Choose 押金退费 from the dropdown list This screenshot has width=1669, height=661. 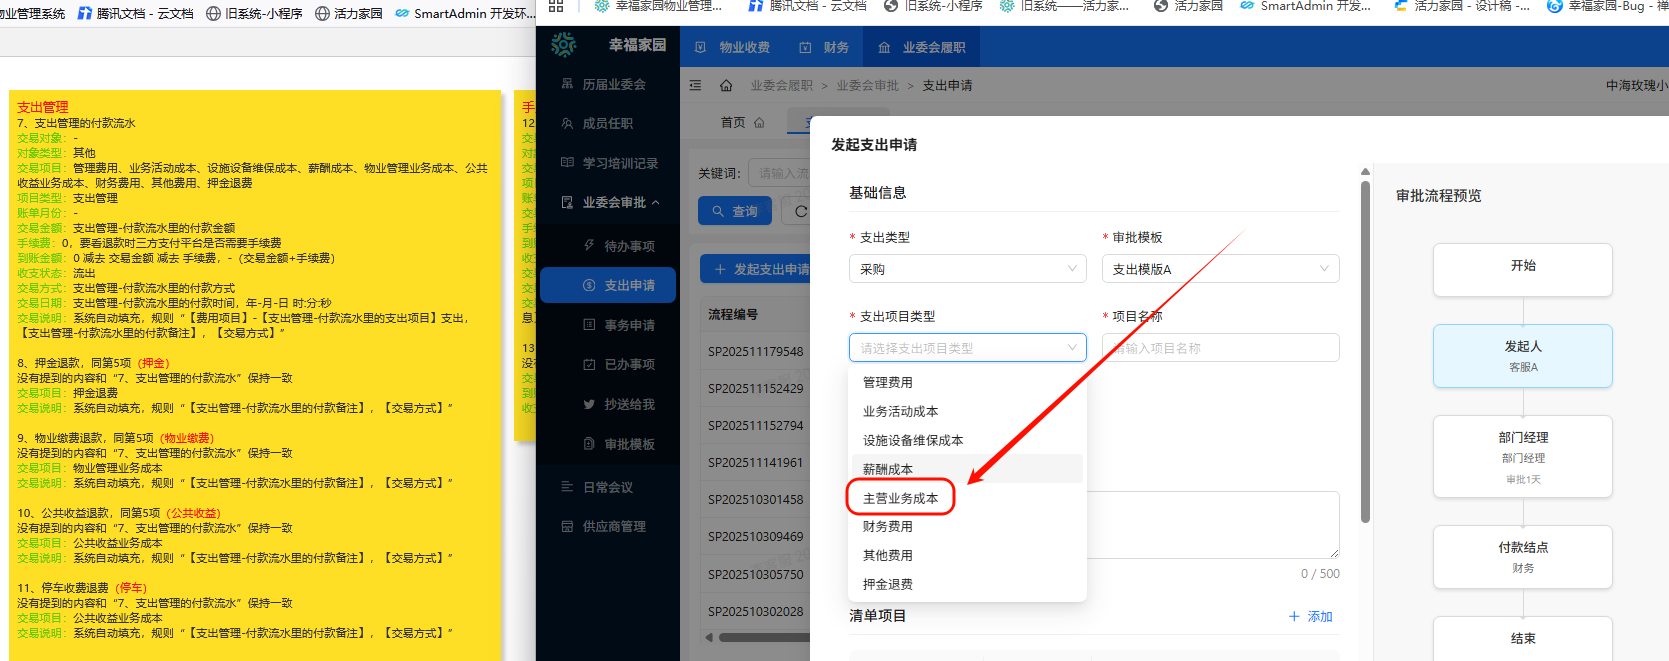(967, 584)
